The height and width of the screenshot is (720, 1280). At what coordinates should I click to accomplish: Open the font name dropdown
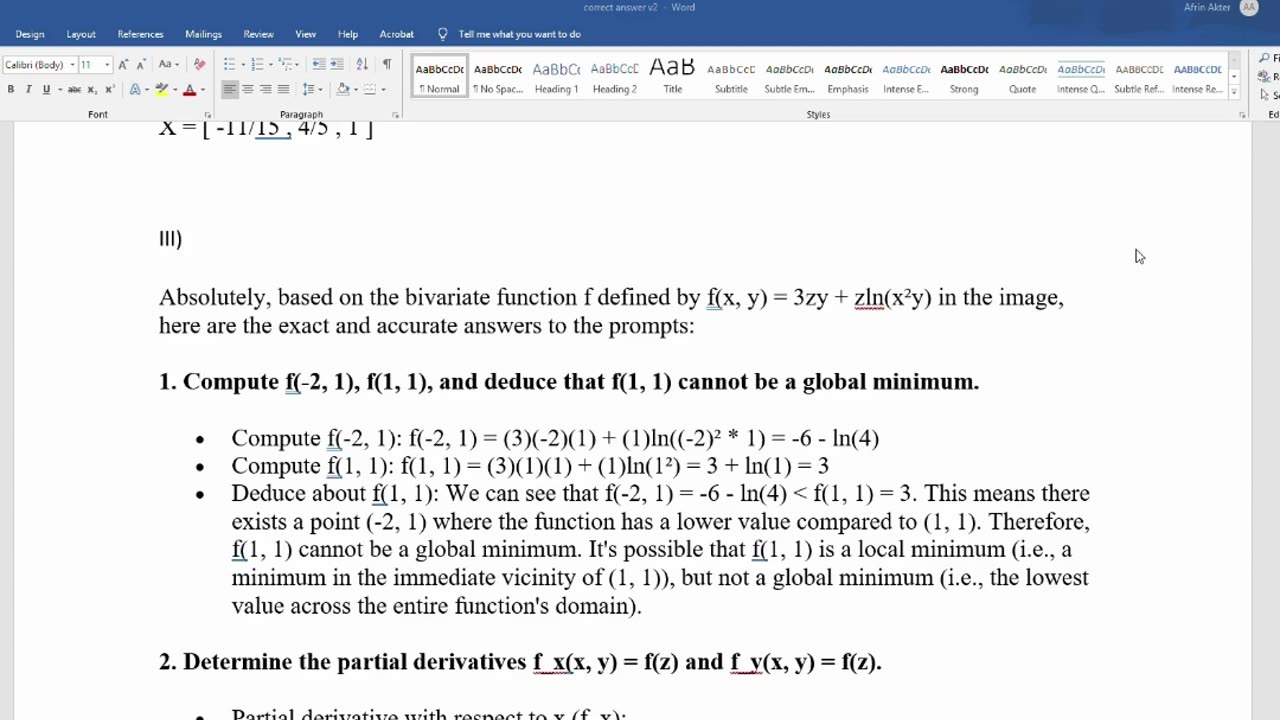[x=72, y=65]
